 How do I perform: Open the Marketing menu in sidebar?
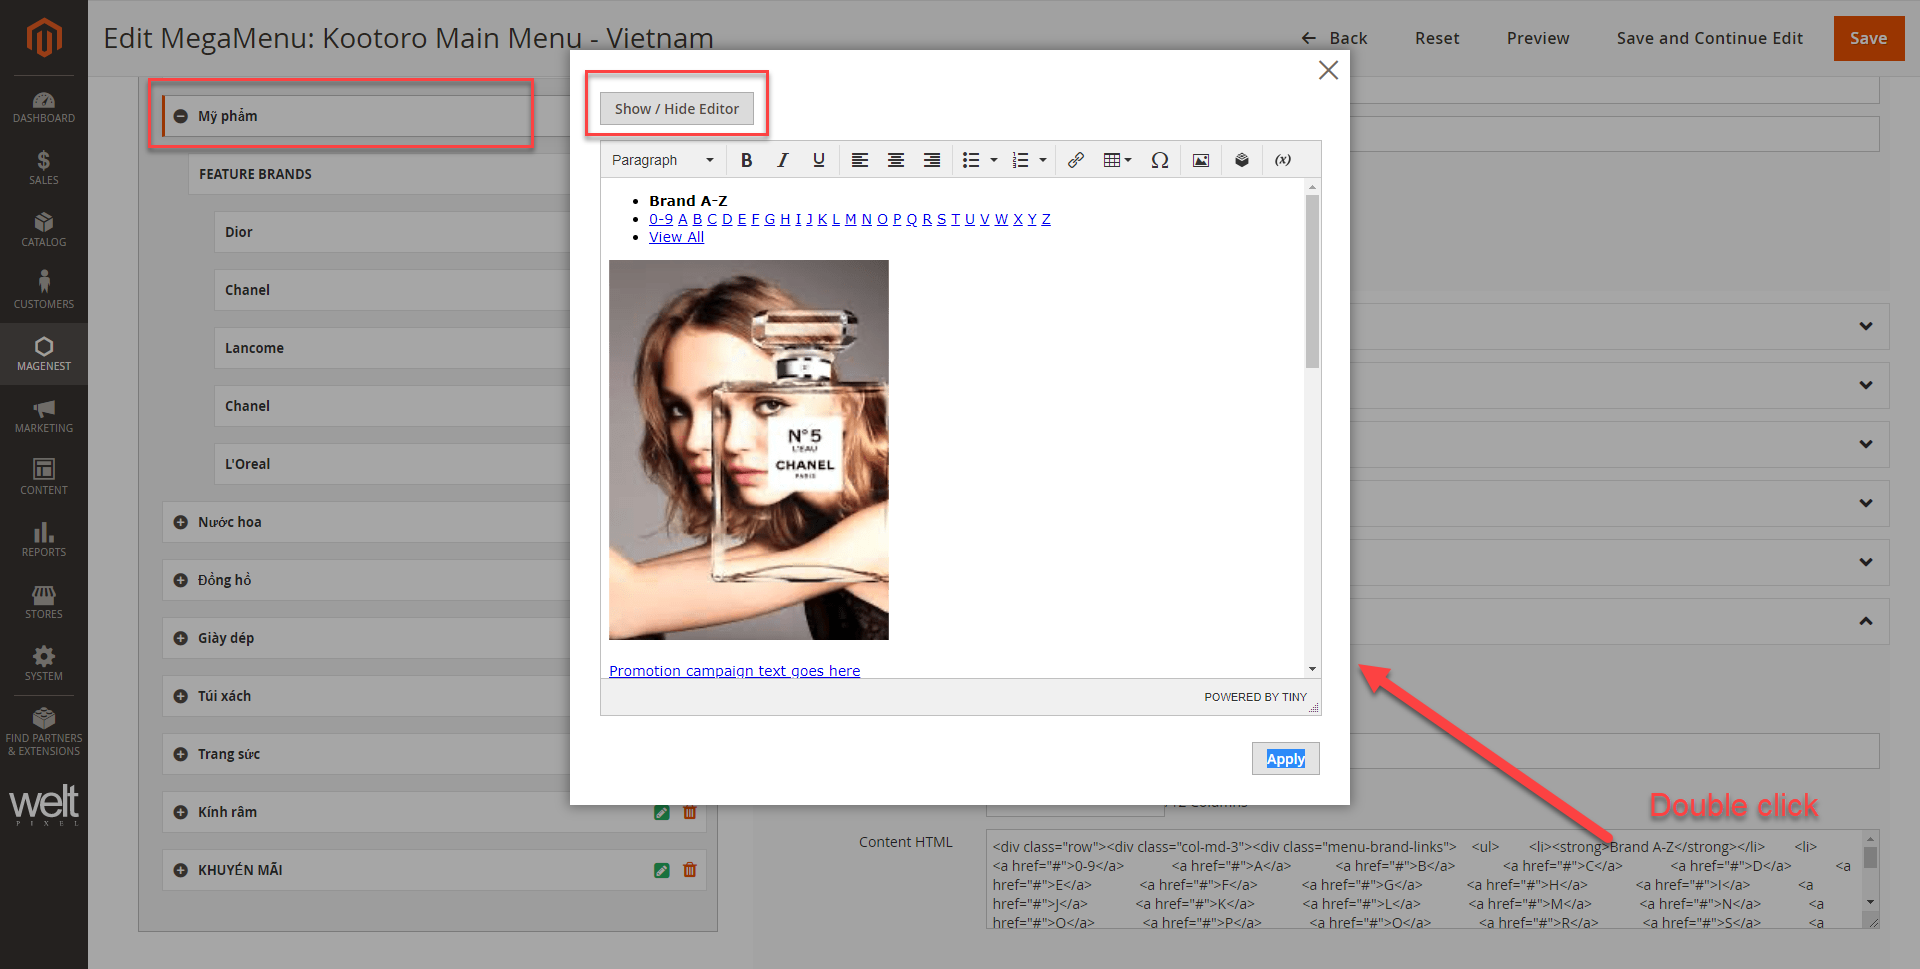[x=44, y=416]
